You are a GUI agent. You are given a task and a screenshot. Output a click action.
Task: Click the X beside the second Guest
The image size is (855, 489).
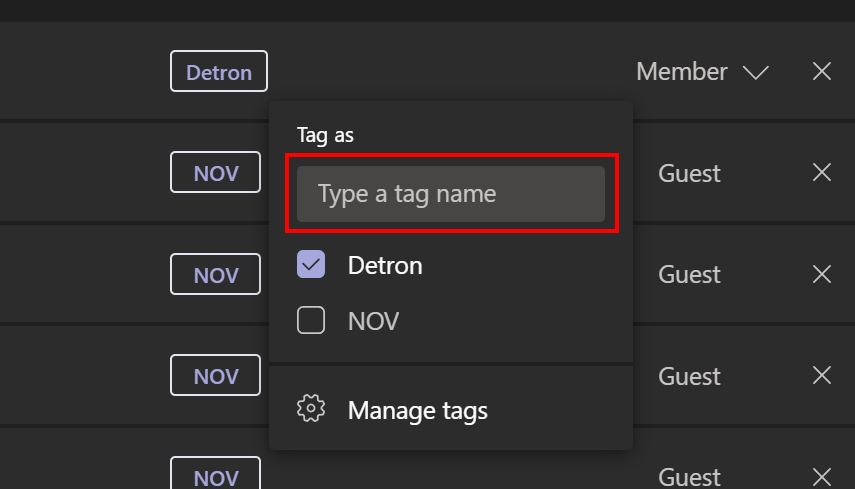coord(821,274)
